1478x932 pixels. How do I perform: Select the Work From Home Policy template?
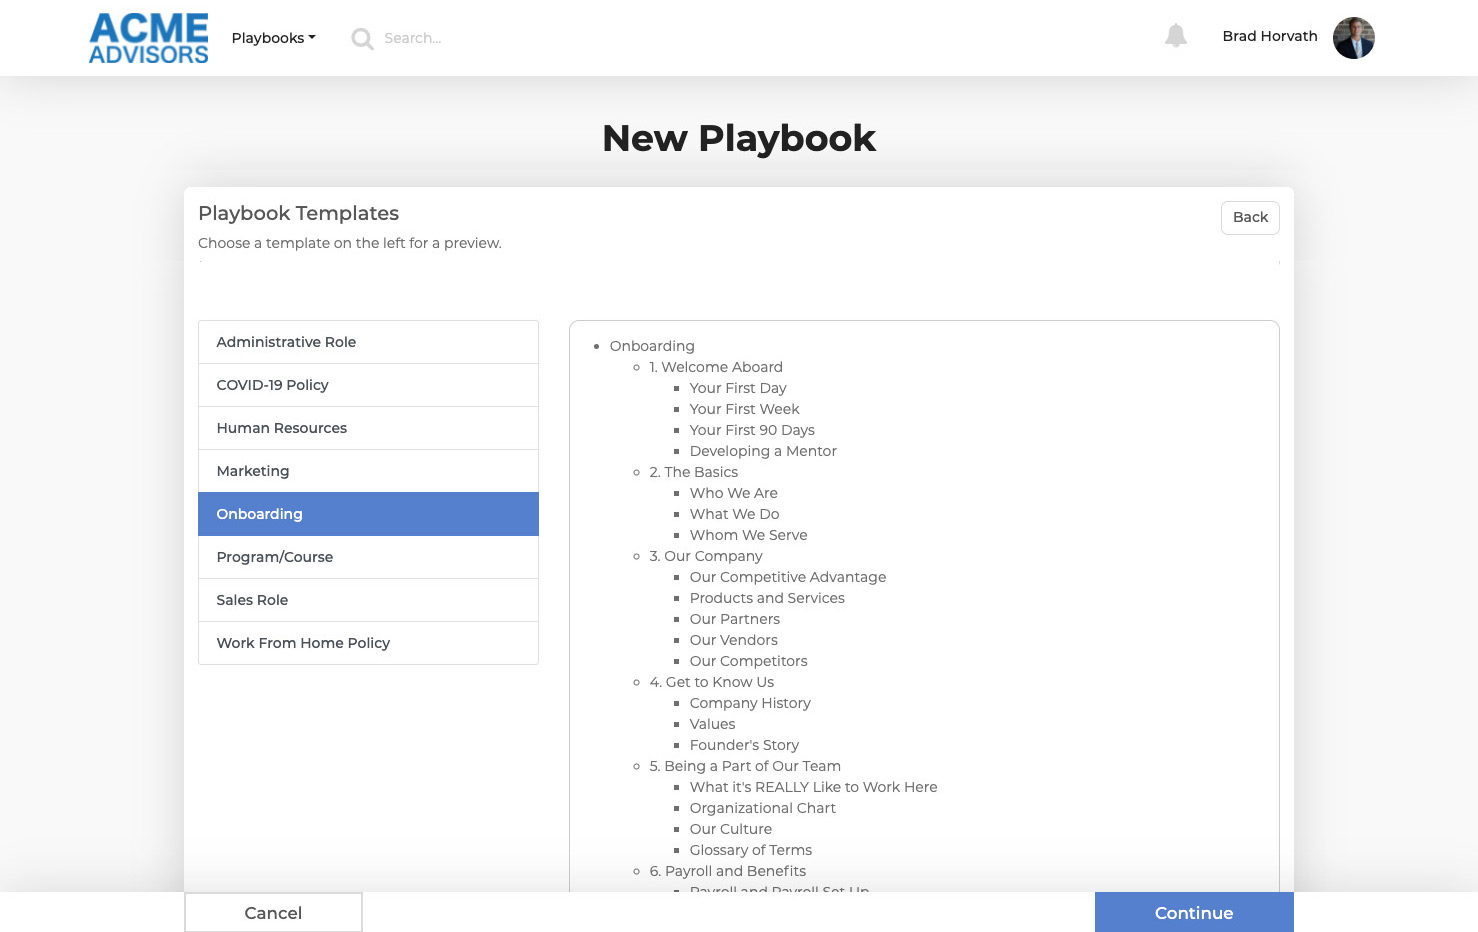368,643
